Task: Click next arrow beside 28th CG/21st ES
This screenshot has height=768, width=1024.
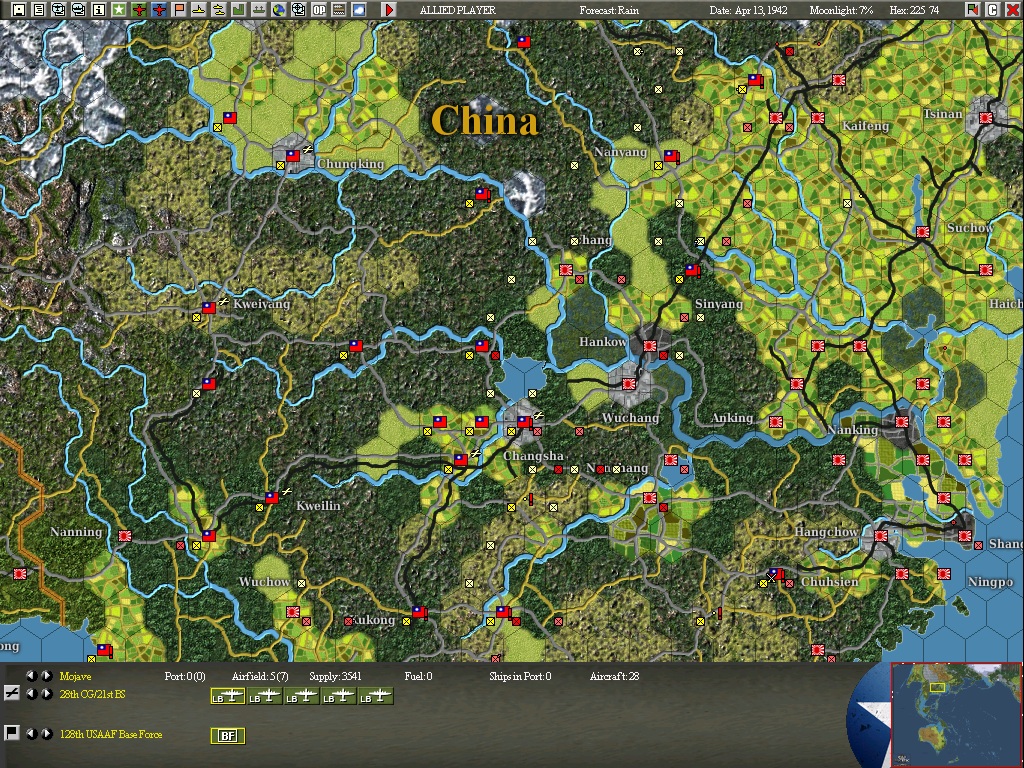Action: (x=47, y=694)
